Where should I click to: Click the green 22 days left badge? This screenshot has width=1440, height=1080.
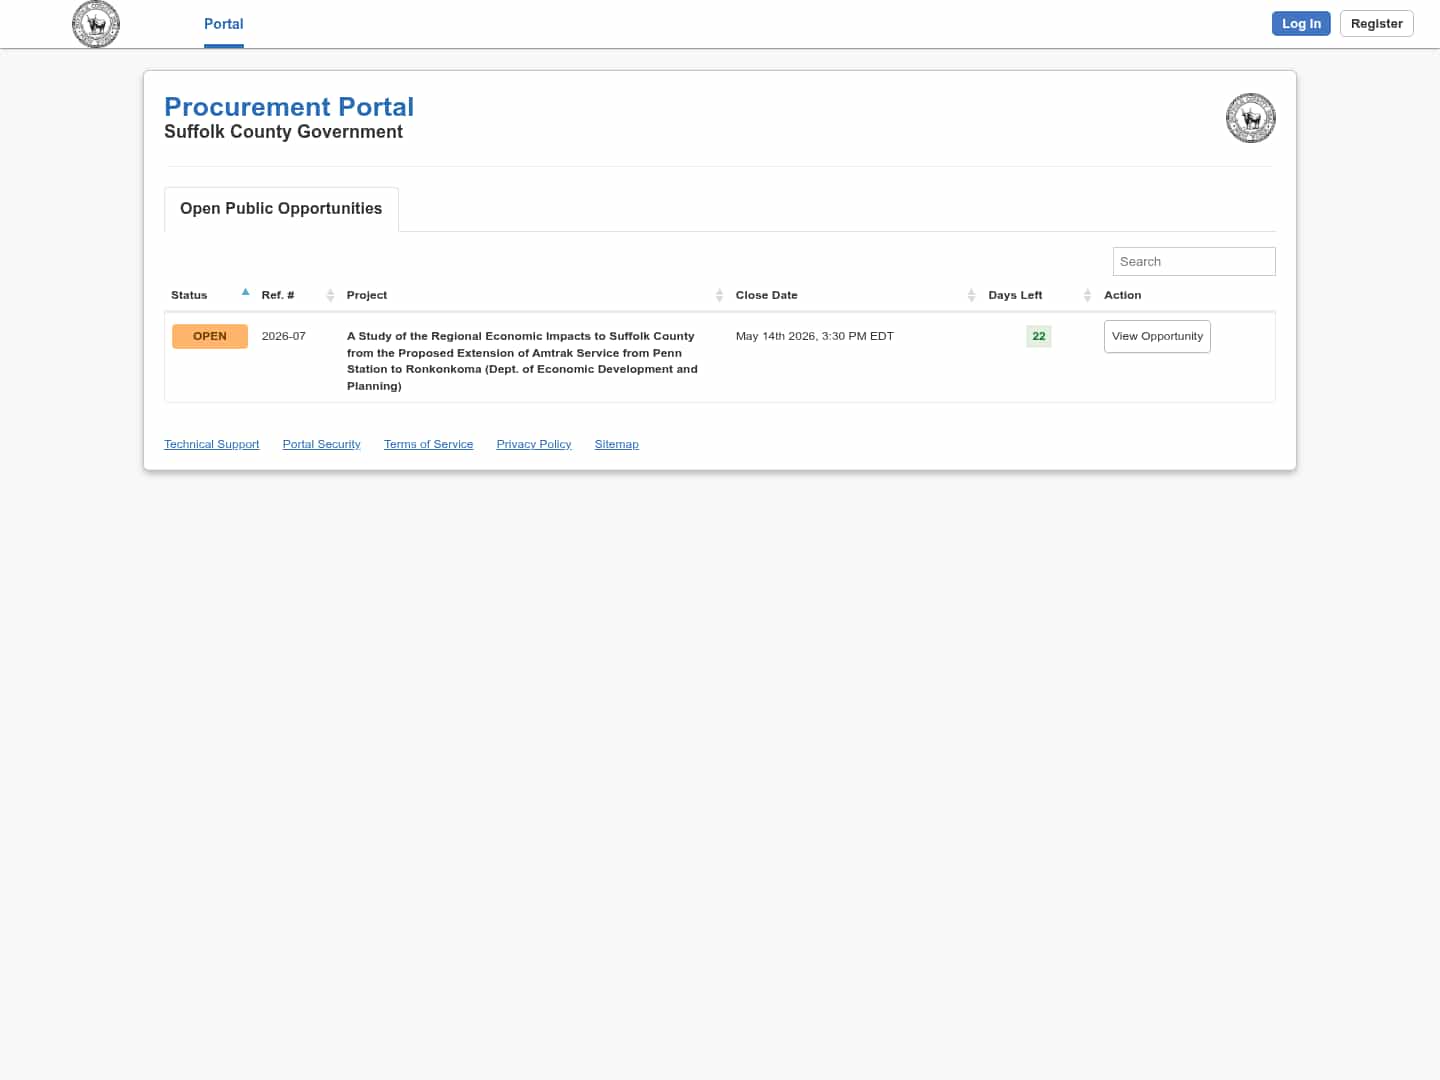click(1038, 336)
